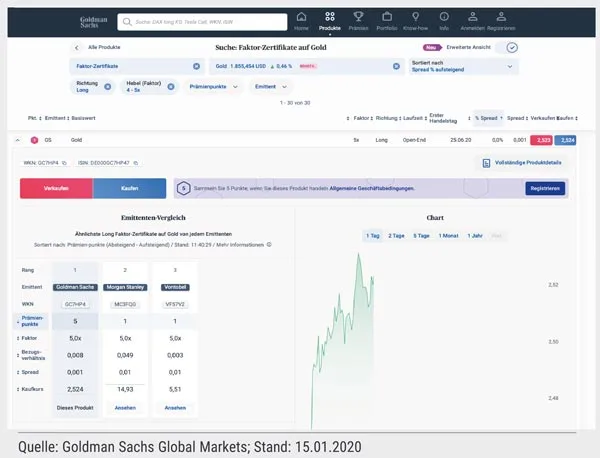Click the hexagon 5 points badge
Image resolution: width=600 pixels, height=458 pixels.
click(184, 188)
